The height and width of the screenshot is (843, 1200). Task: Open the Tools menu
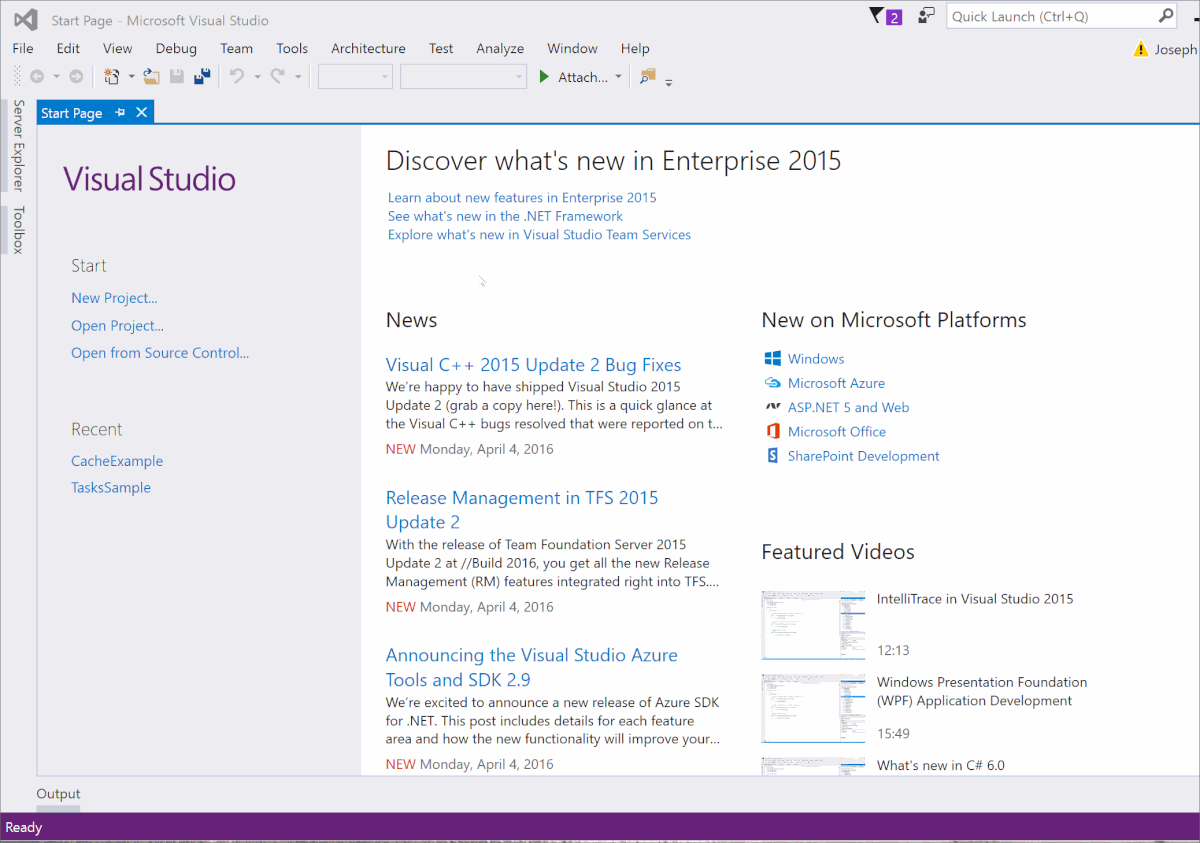292,48
